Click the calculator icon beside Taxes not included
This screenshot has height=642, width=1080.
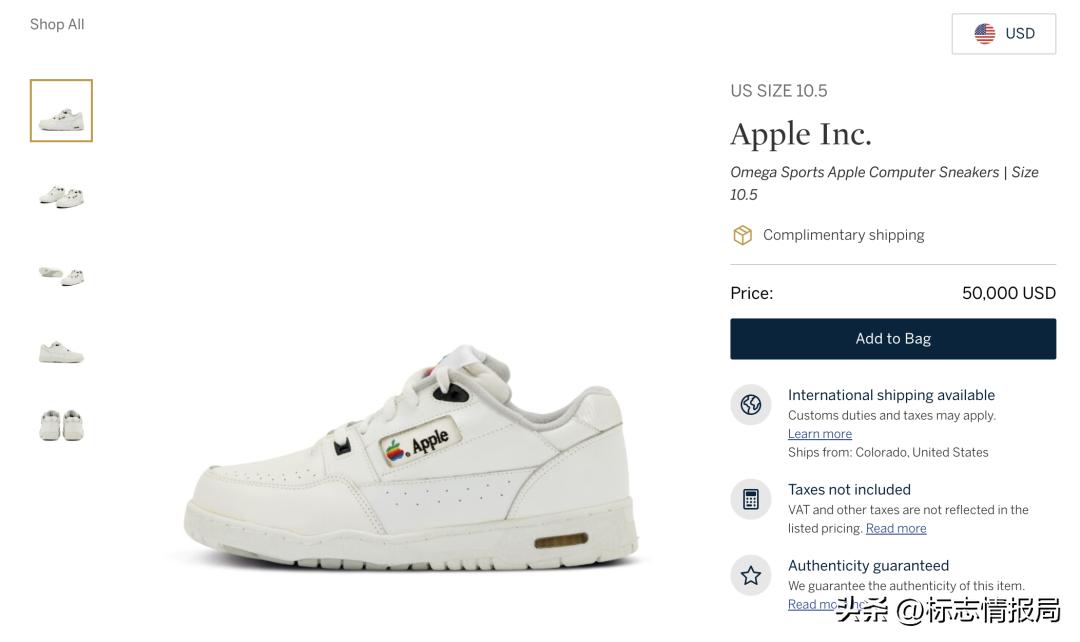point(751,499)
